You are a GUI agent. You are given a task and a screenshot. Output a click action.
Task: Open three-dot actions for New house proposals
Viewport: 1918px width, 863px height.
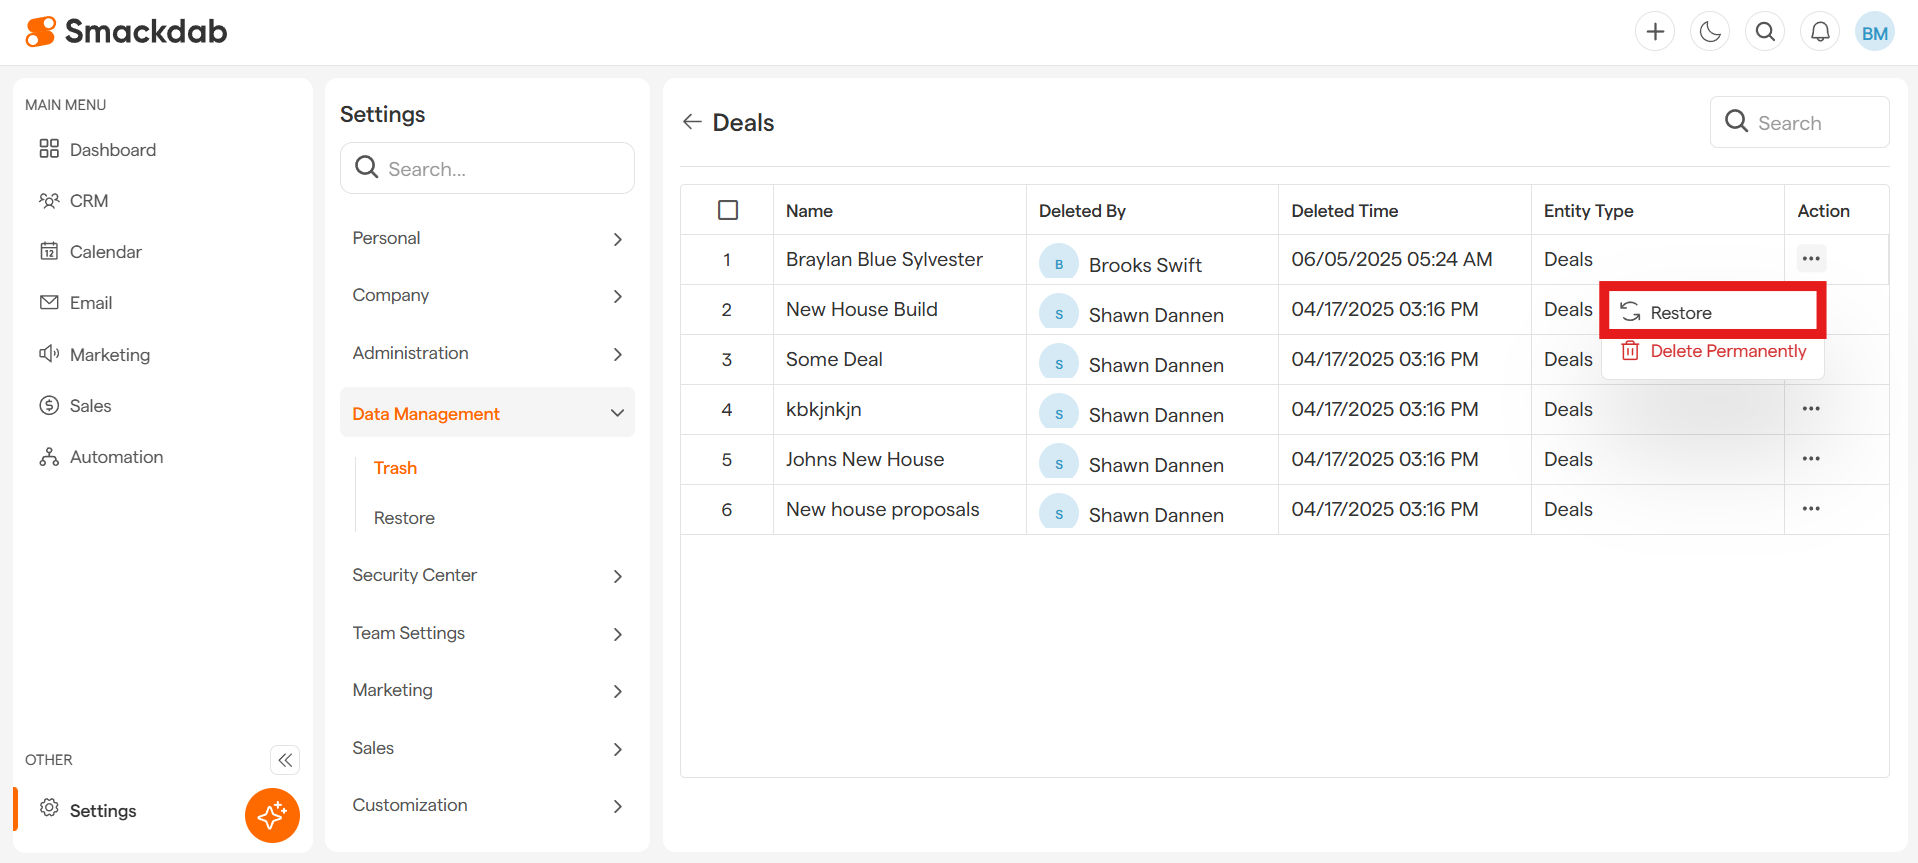coord(1810,509)
